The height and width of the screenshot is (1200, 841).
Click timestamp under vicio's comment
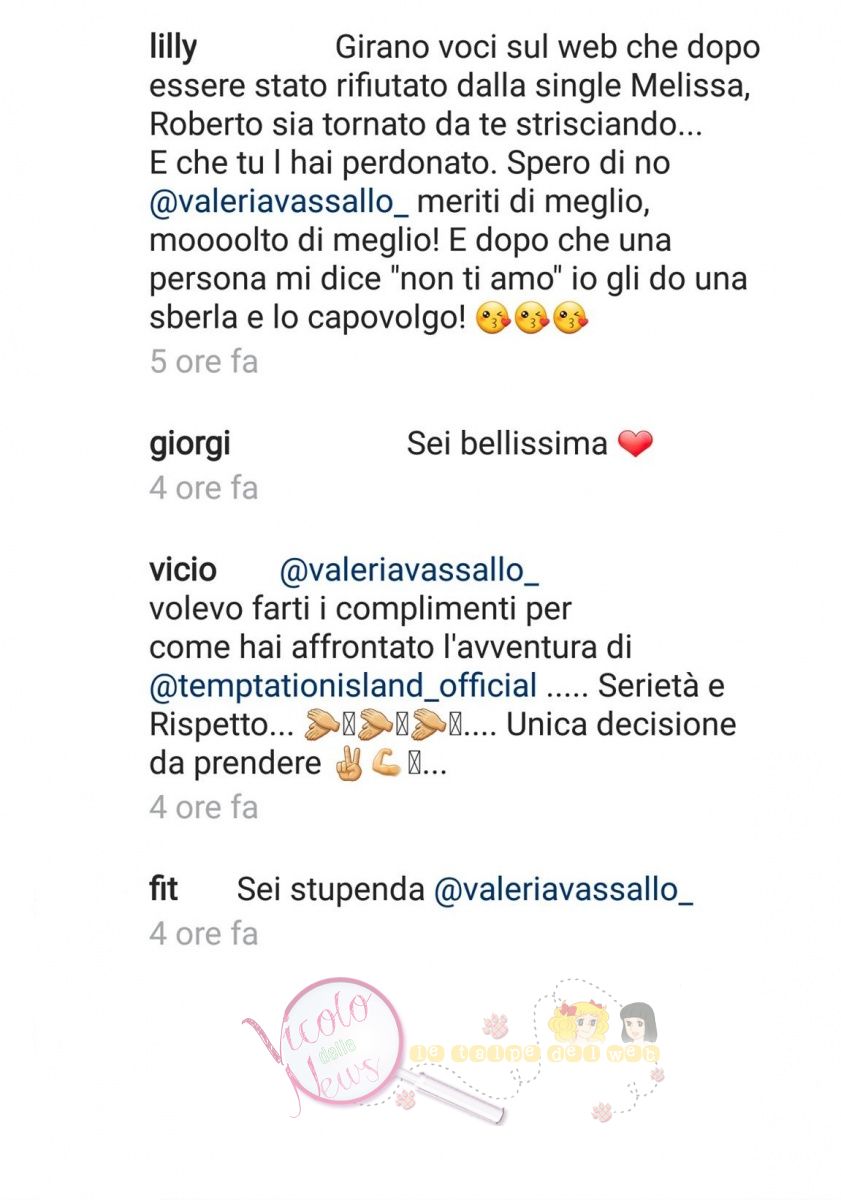pyautogui.click(x=204, y=806)
